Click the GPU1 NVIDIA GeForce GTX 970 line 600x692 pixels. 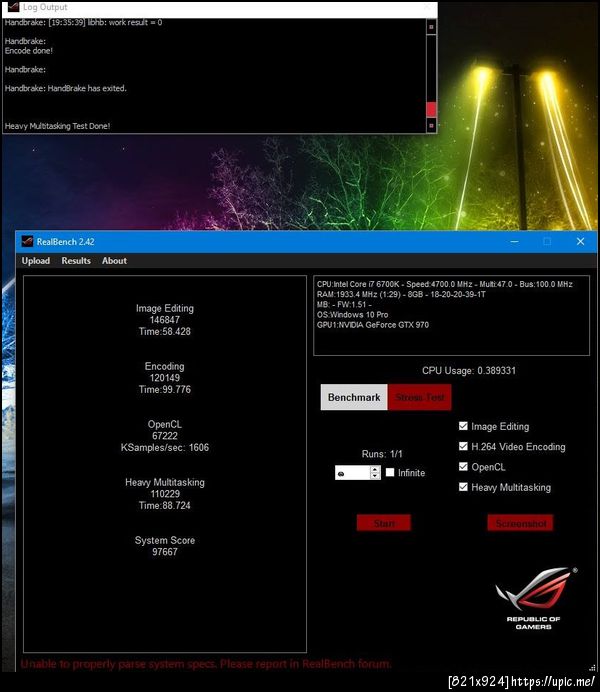373,325
